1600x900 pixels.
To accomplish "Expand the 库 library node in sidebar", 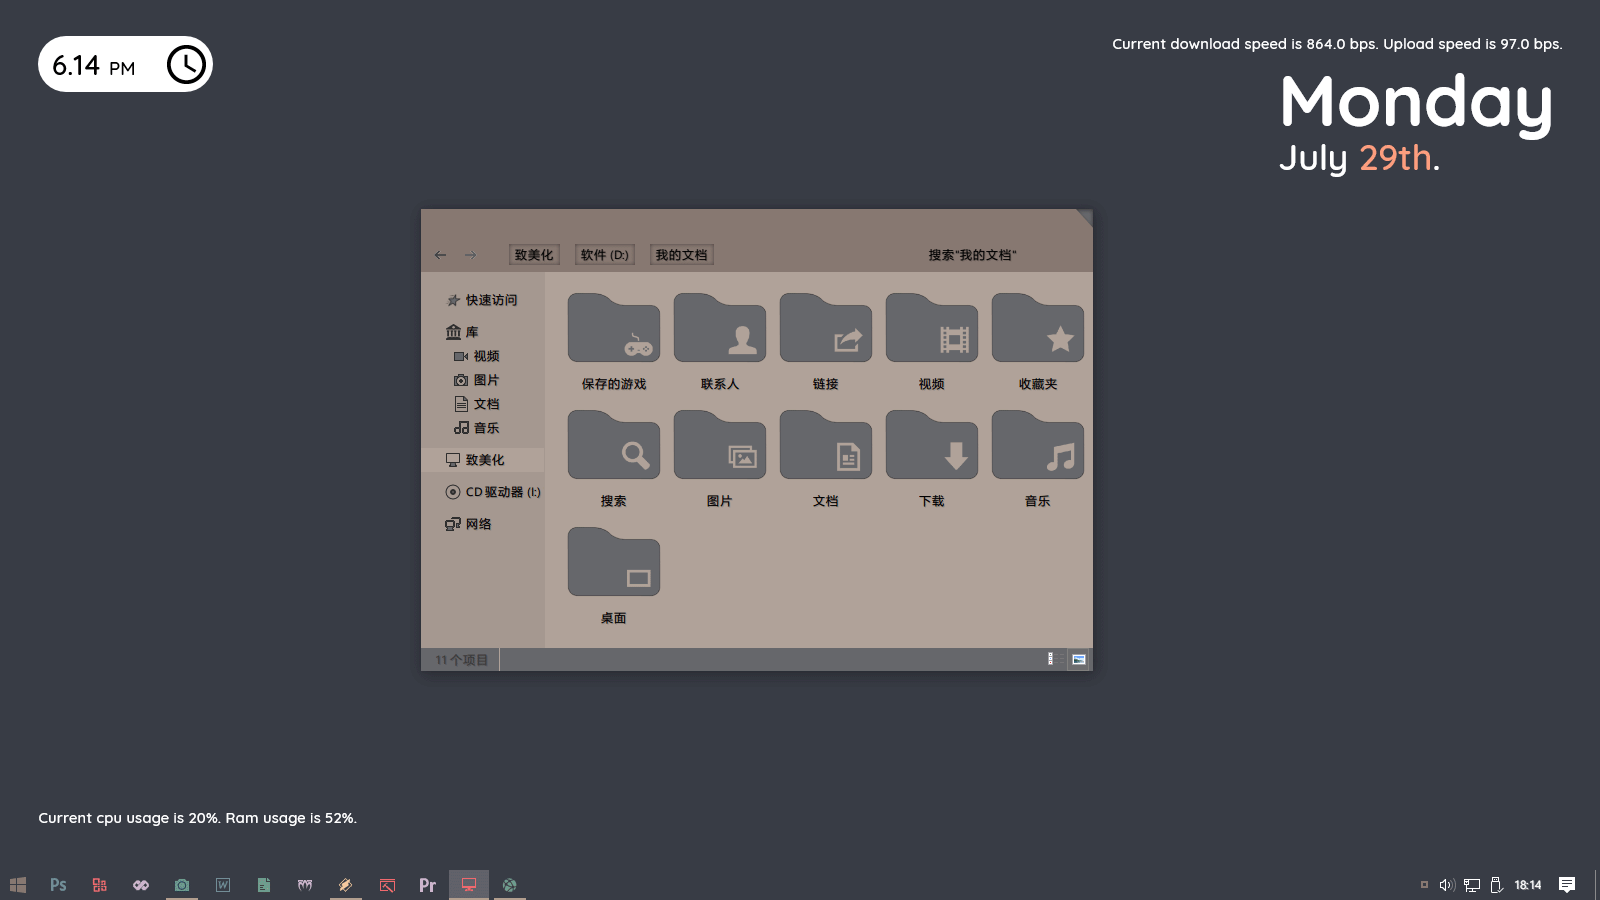I will coord(471,332).
